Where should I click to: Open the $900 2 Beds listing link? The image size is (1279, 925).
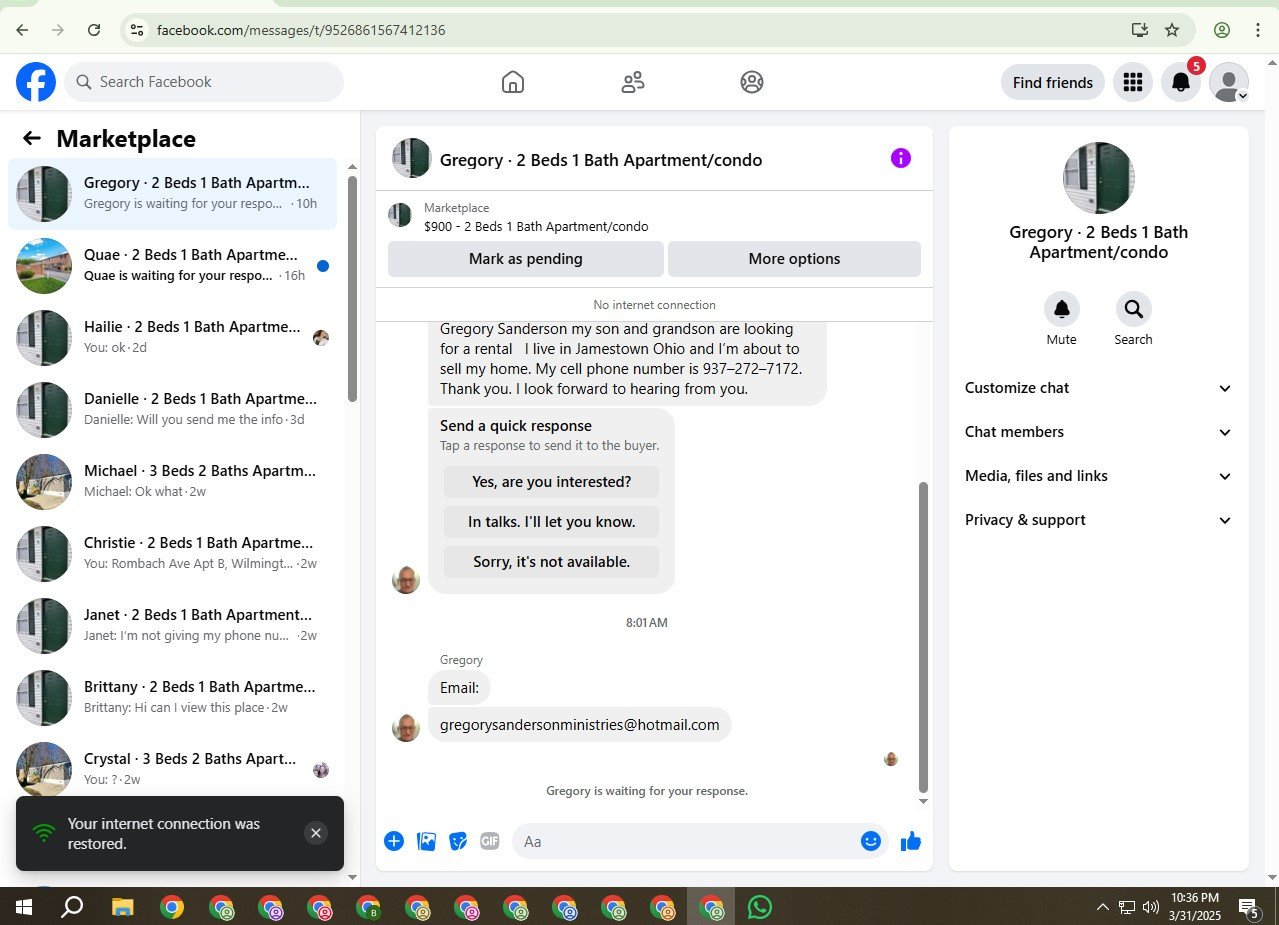click(536, 227)
